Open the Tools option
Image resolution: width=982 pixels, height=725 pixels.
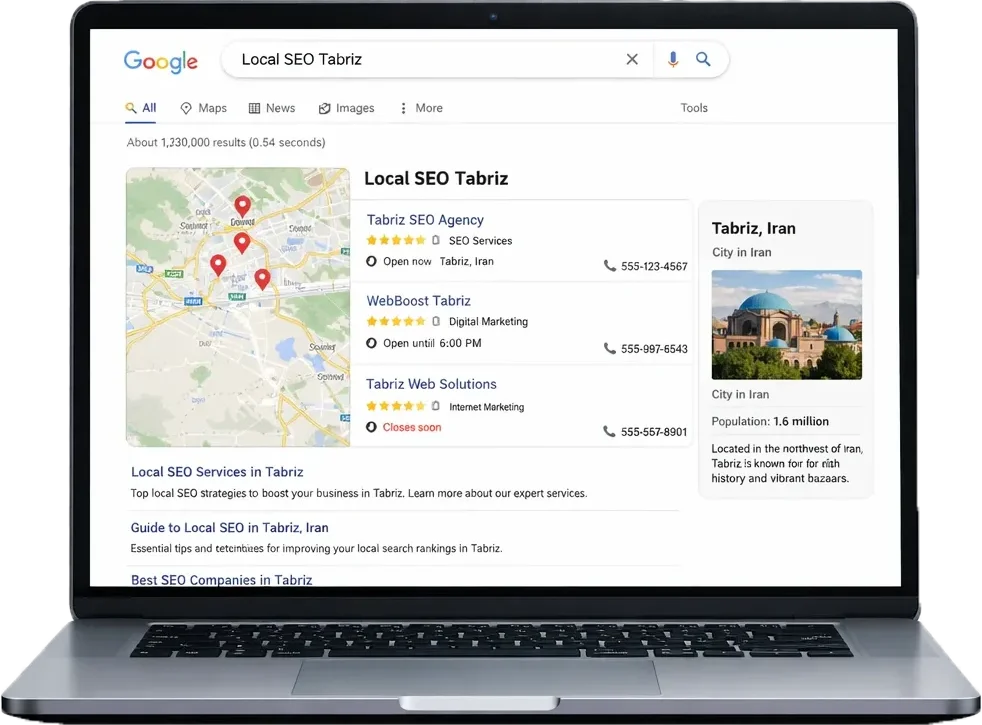click(694, 108)
